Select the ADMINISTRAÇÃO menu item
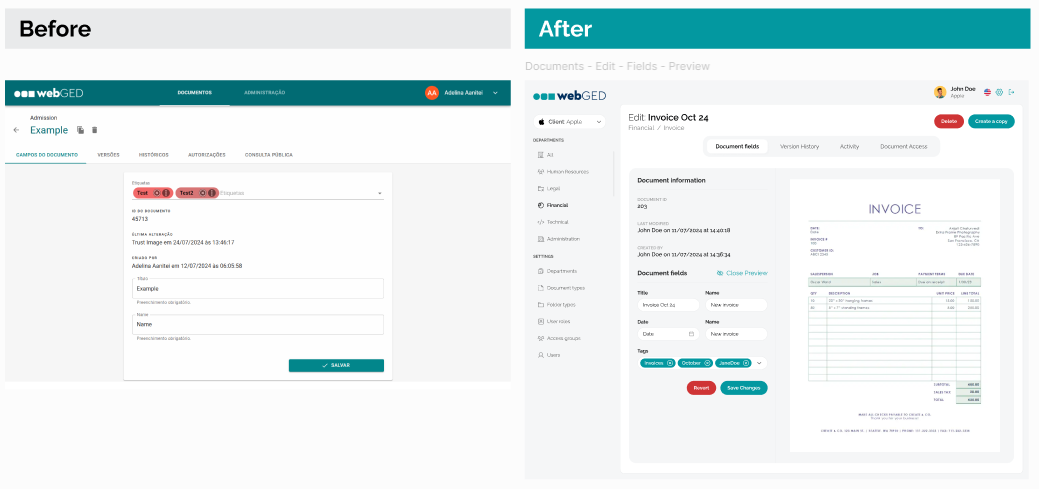This screenshot has height=489, width=1039. (264, 93)
